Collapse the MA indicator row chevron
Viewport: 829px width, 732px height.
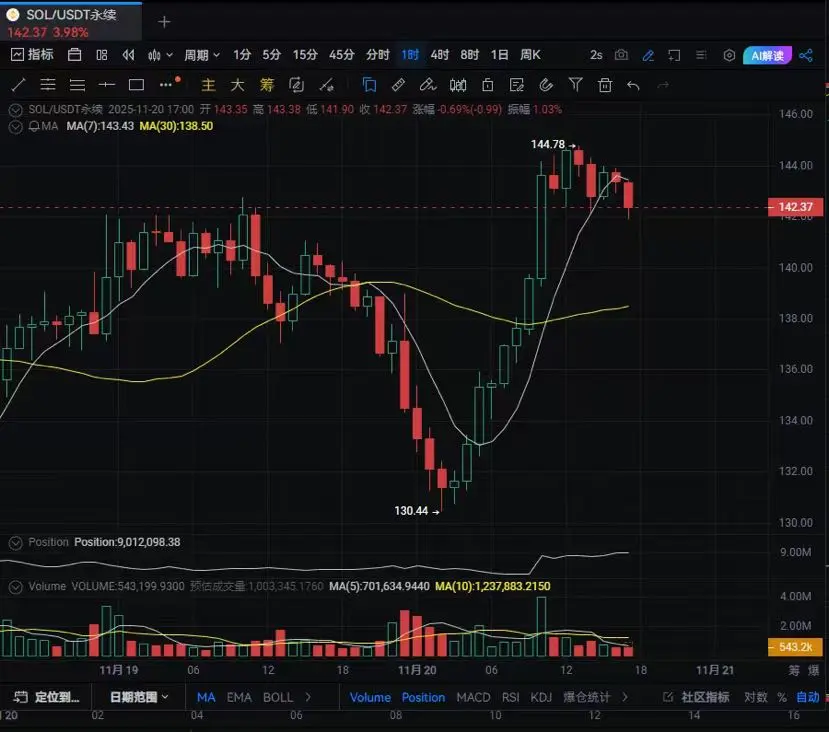16,126
